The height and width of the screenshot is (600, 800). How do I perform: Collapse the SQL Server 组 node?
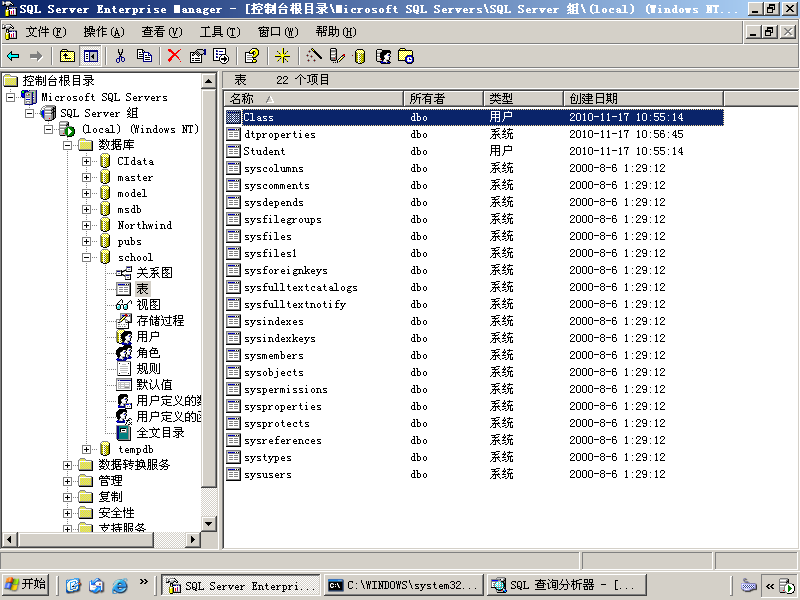(x=30, y=113)
